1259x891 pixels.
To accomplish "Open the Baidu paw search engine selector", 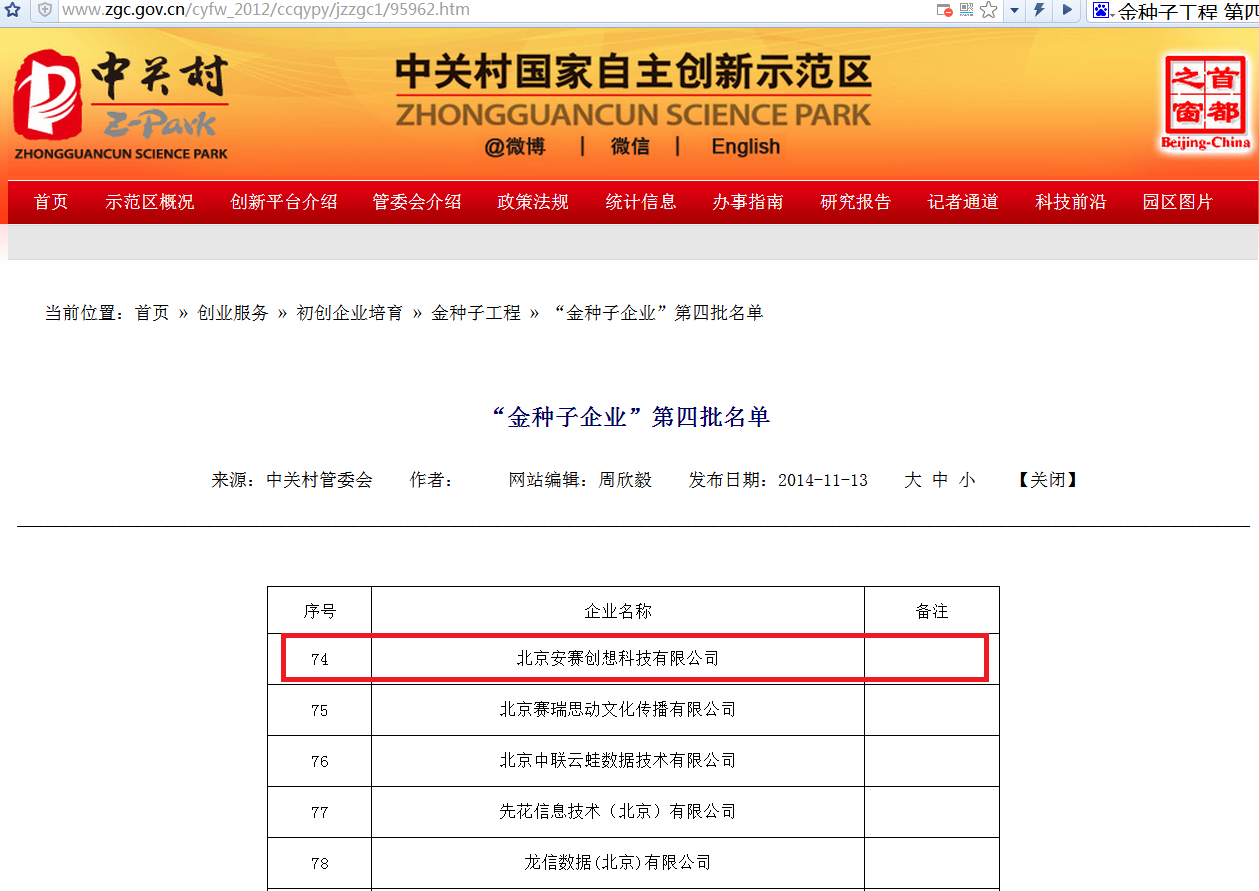I will [x=1103, y=11].
